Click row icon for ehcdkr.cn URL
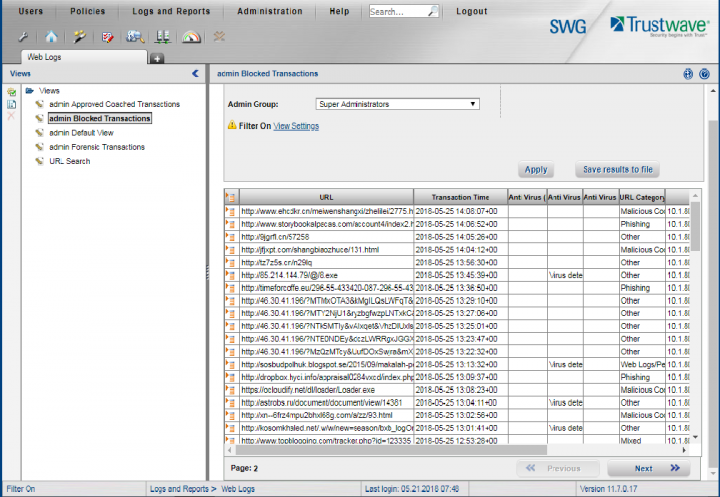The width and height of the screenshot is (720, 497). (x=231, y=211)
